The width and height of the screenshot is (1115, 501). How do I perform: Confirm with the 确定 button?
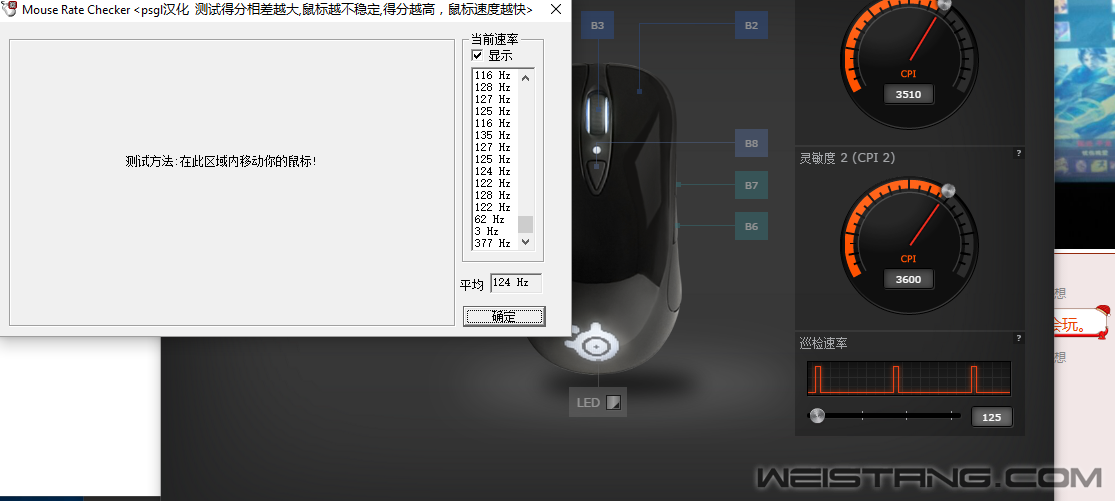pos(504,316)
